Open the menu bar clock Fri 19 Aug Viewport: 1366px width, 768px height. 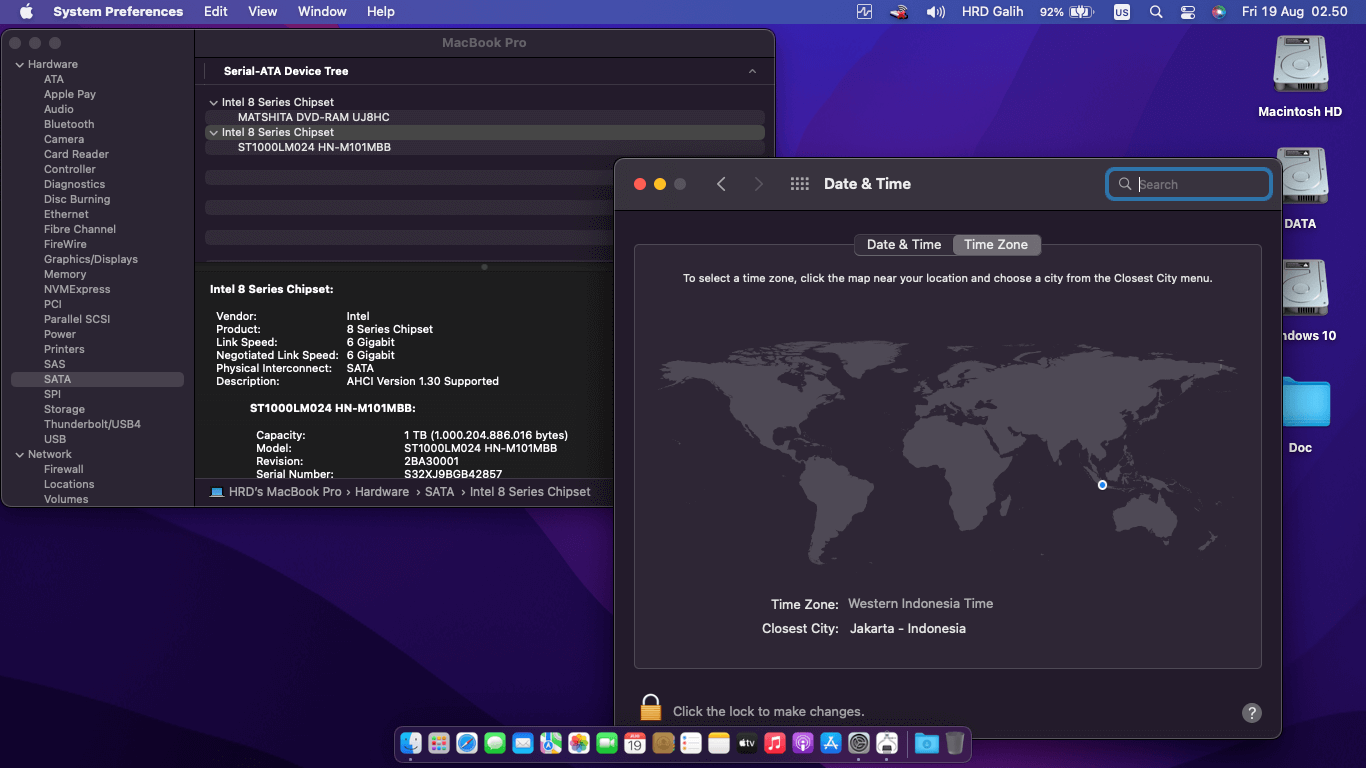(1295, 12)
